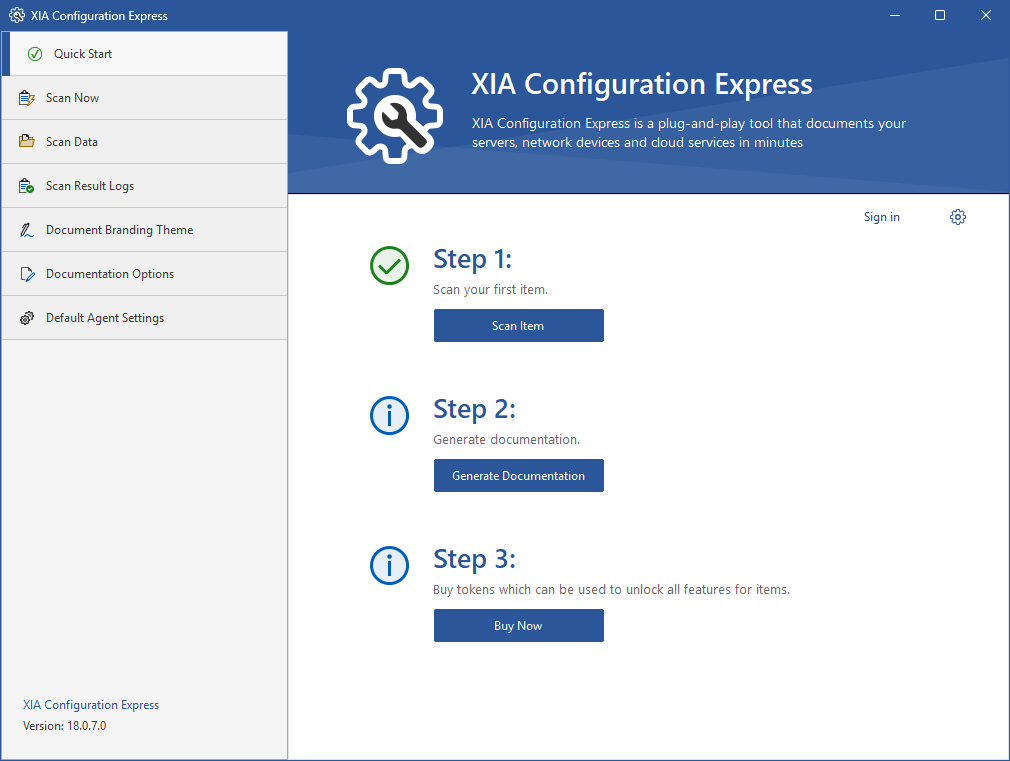This screenshot has height=761, width=1010.
Task: Click the Step 1 green checkmark icon
Action: [389, 266]
